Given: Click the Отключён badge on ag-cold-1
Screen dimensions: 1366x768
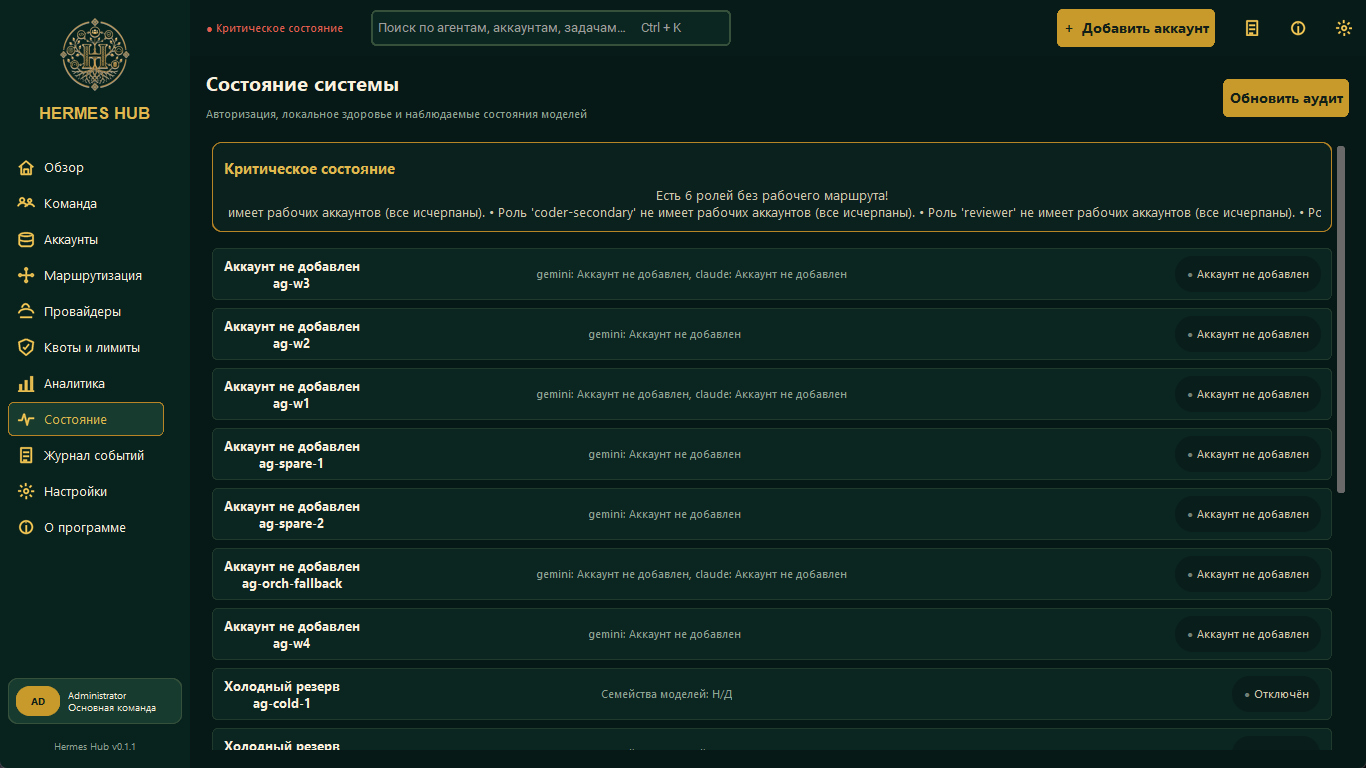Looking at the screenshot, I should click(1276, 694).
